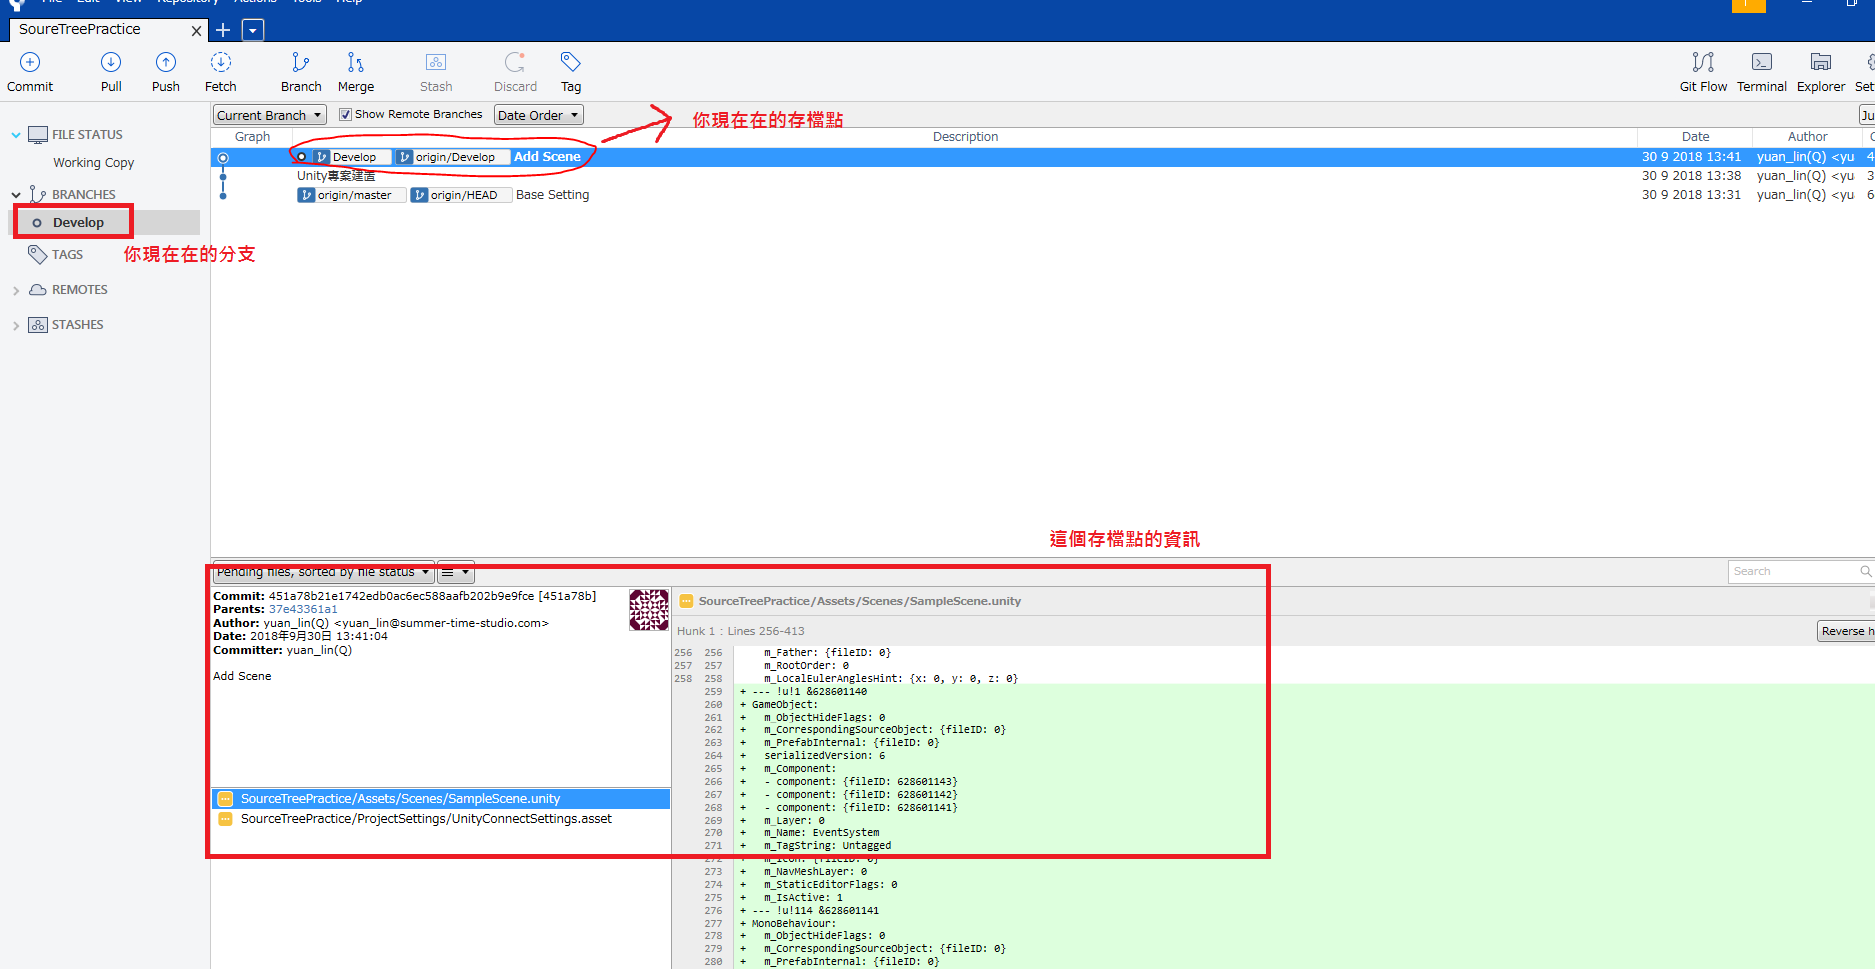Open the Current Branch filter dropdown
Image resolution: width=1875 pixels, height=969 pixels.
(270, 115)
